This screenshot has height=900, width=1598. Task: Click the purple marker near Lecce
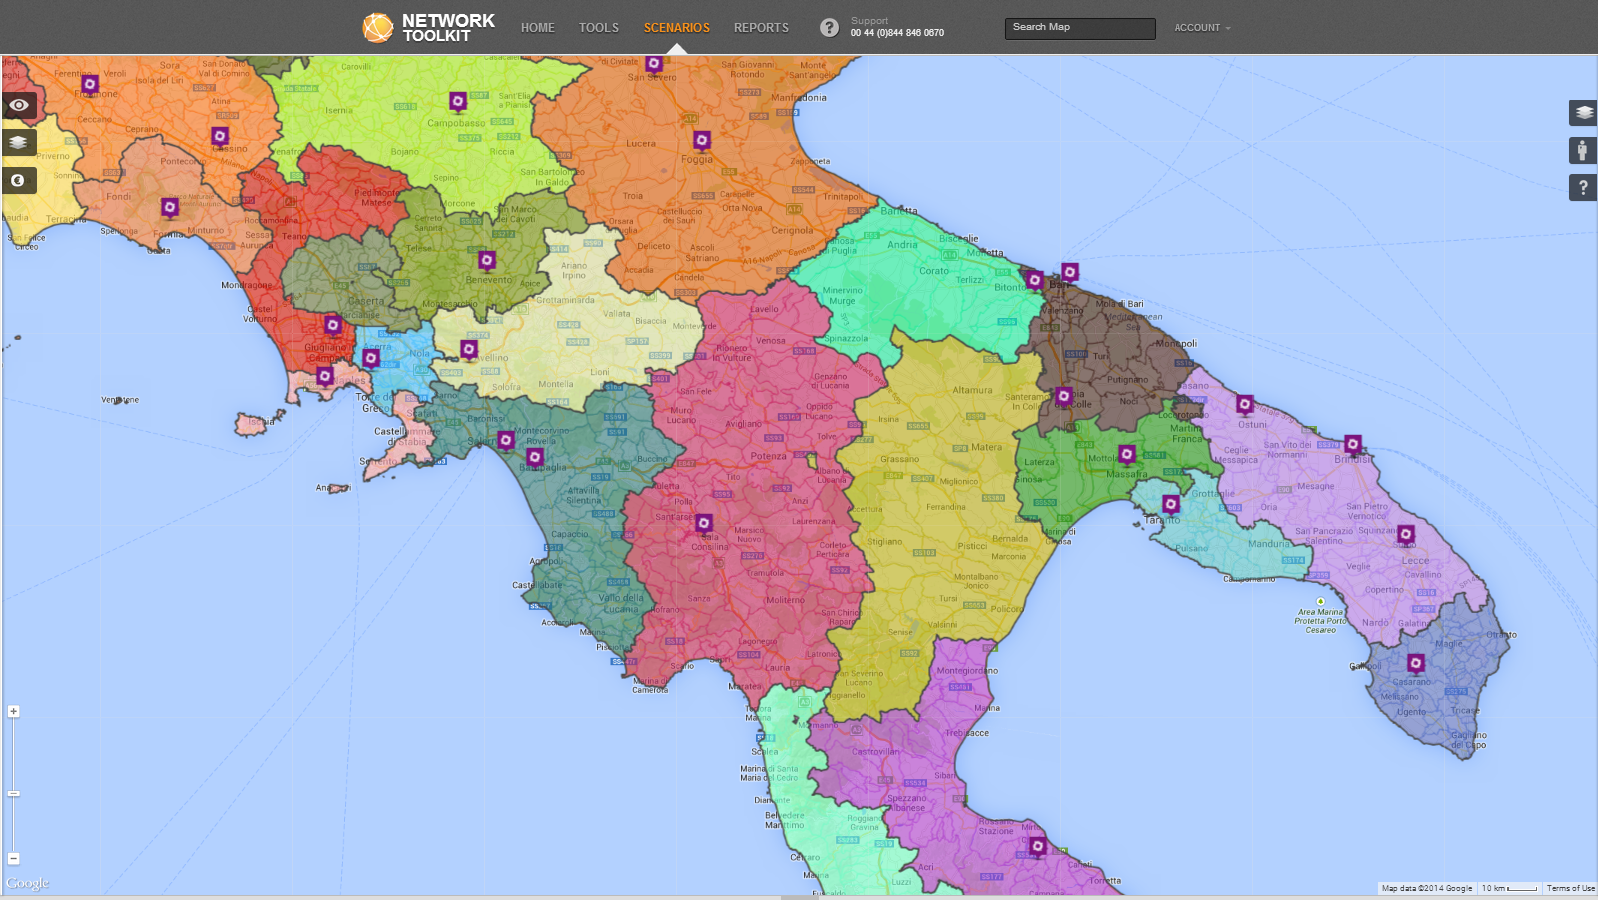(x=1406, y=534)
